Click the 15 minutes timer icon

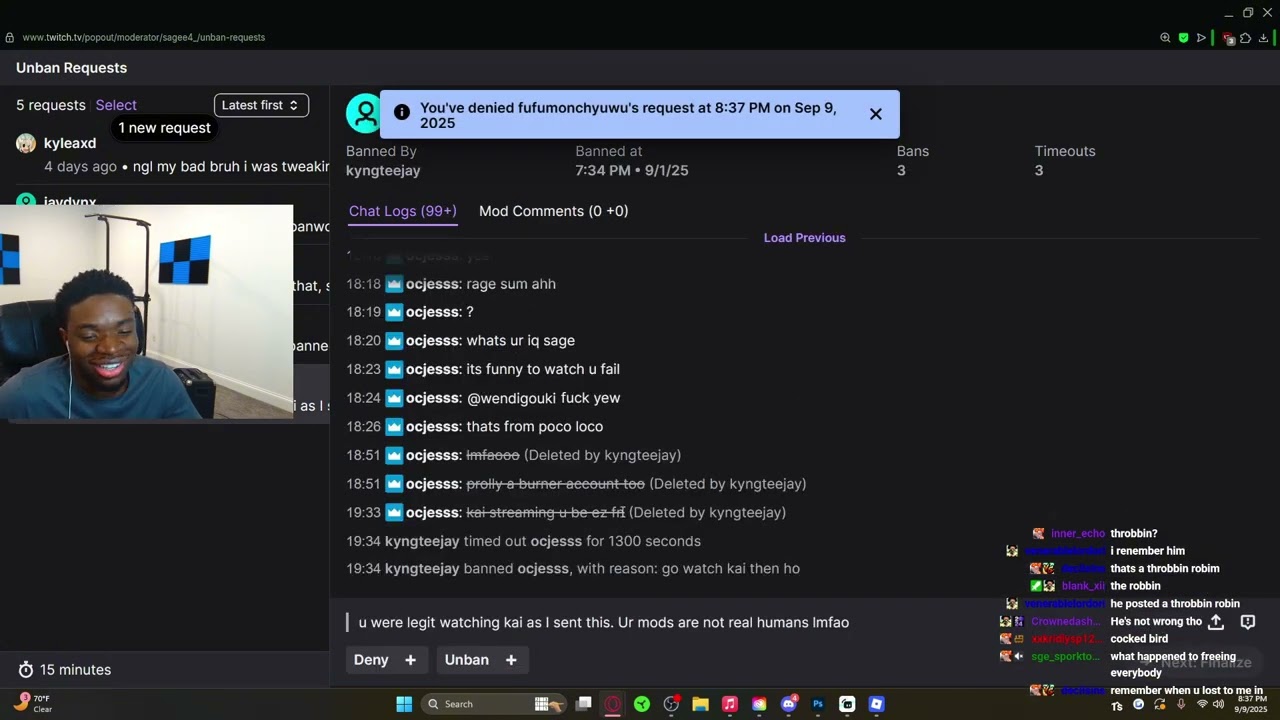(x=26, y=670)
